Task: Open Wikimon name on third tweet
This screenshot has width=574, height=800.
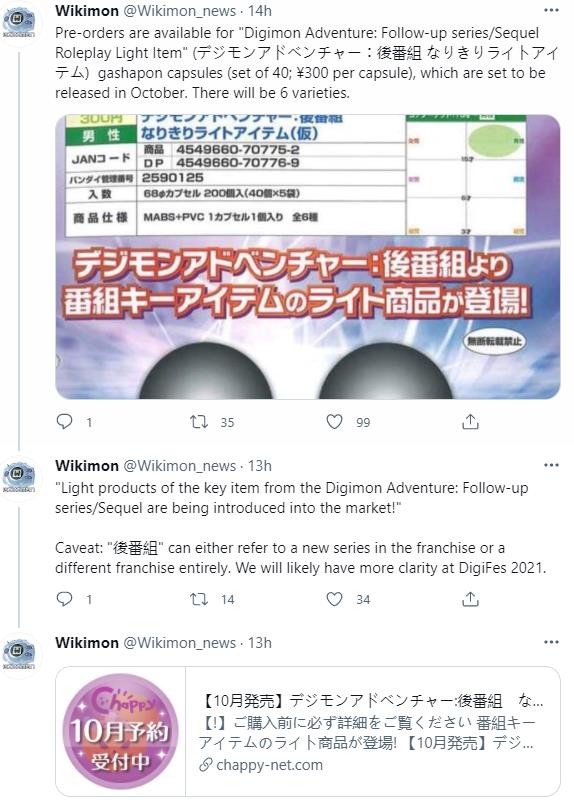Action: pos(87,643)
